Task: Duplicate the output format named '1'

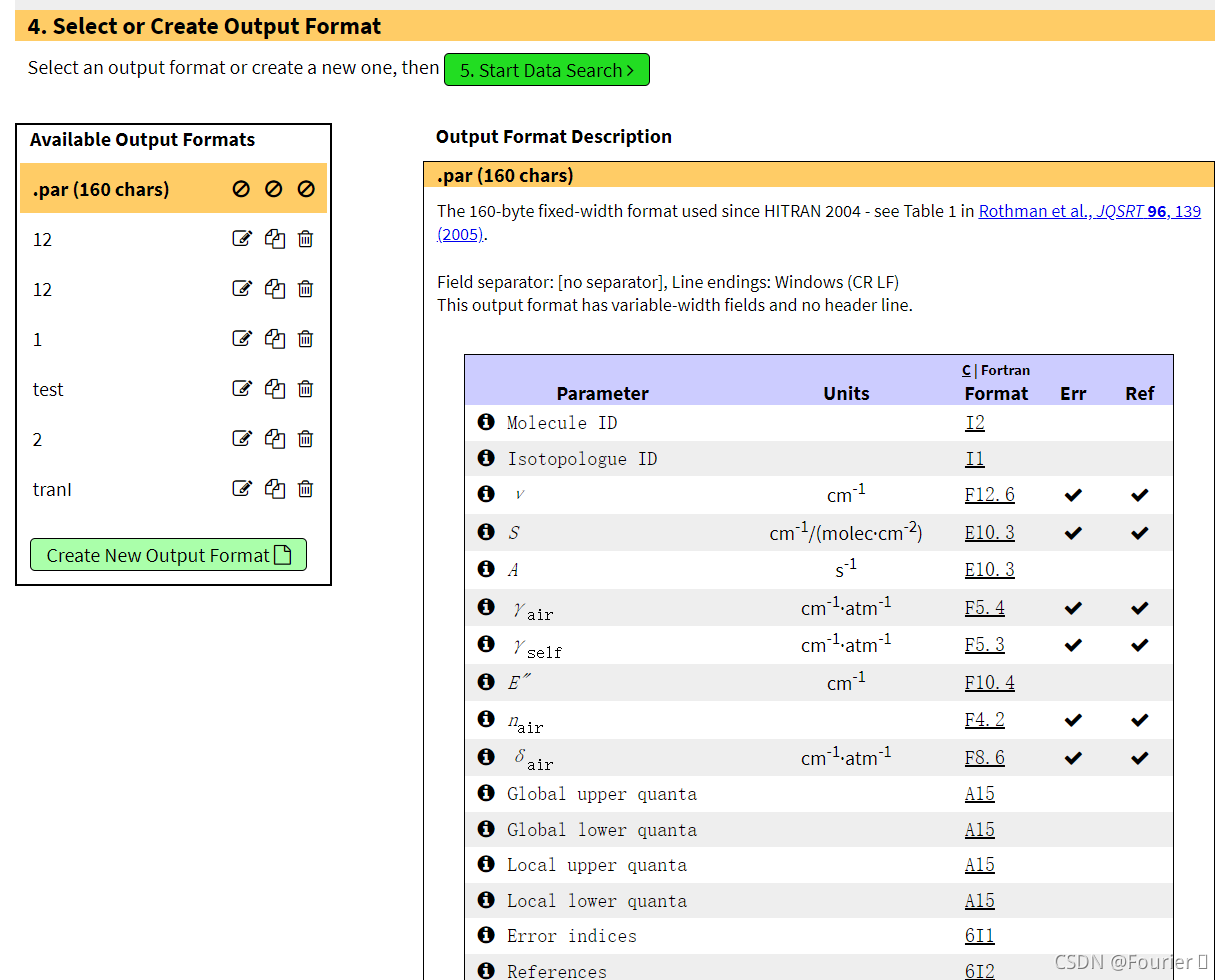Action: tap(275, 338)
